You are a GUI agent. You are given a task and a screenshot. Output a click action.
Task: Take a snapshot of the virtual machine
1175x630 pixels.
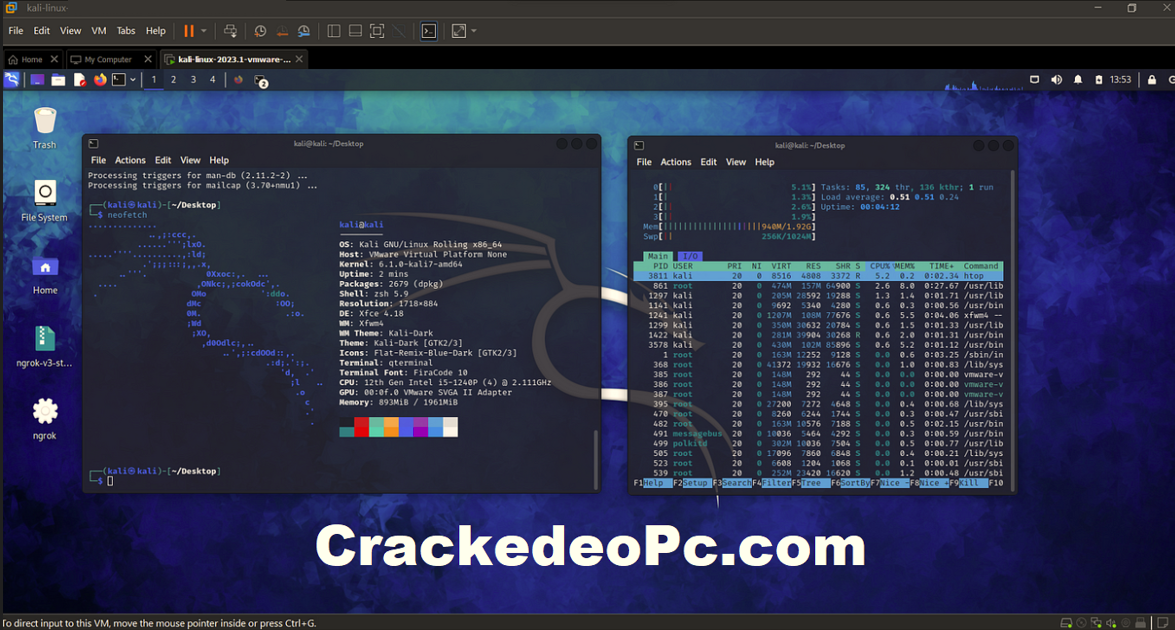(260, 31)
